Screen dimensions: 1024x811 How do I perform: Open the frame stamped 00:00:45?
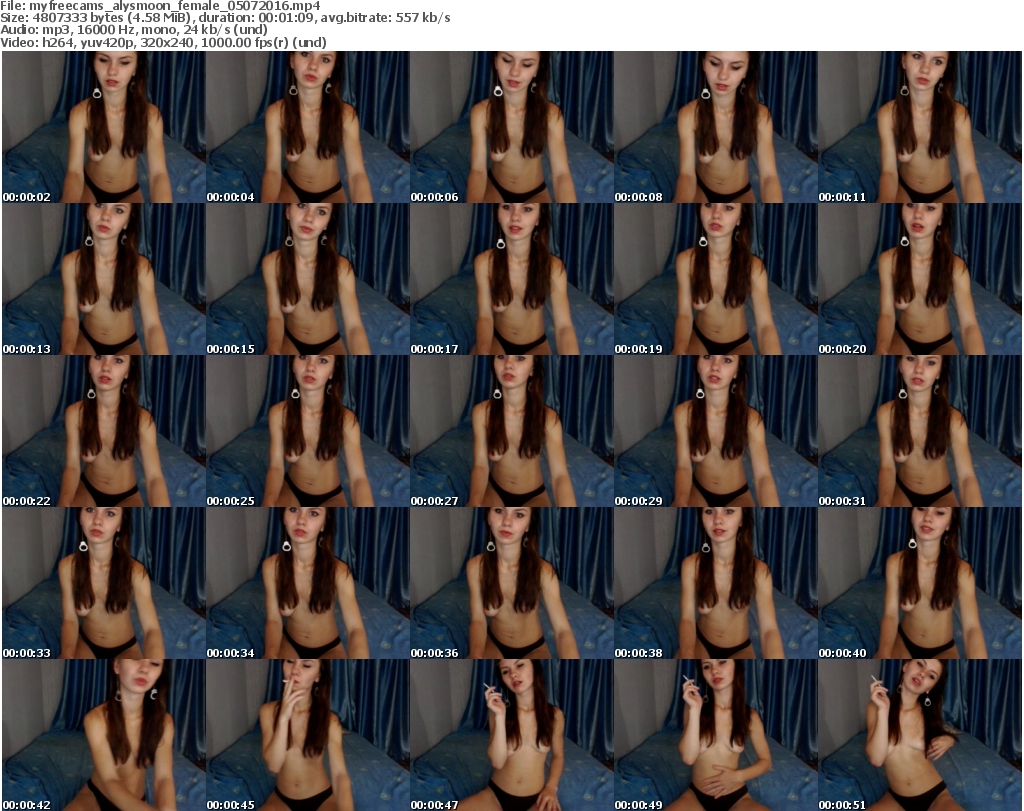pos(308,735)
